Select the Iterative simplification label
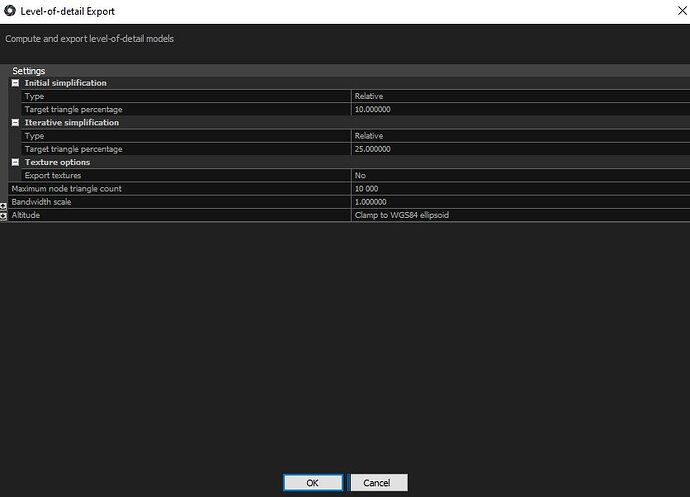 point(72,122)
